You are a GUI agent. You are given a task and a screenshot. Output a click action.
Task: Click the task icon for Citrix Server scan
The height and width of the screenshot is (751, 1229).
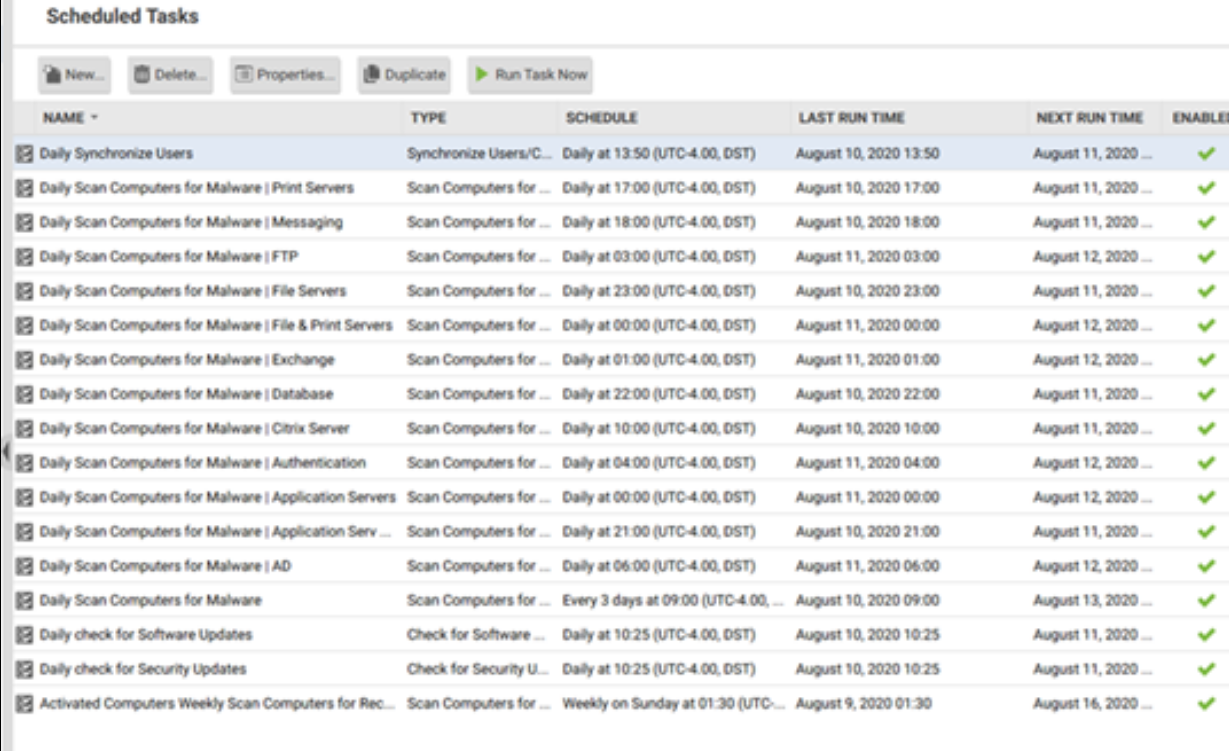pos(25,428)
